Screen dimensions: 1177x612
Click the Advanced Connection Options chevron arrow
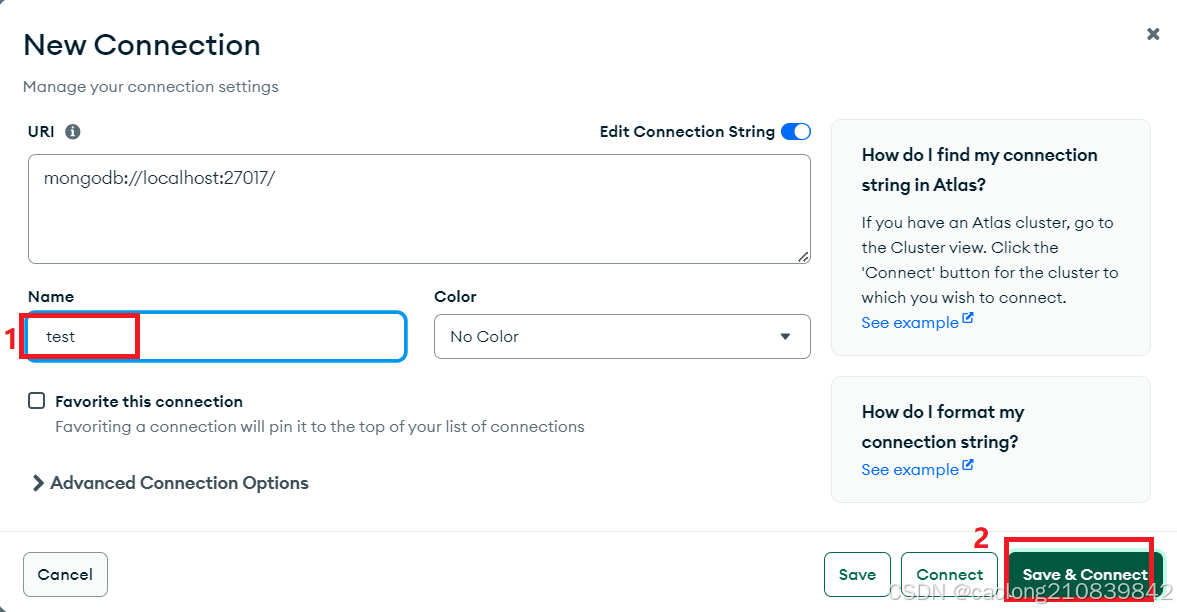tap(38, 483)
